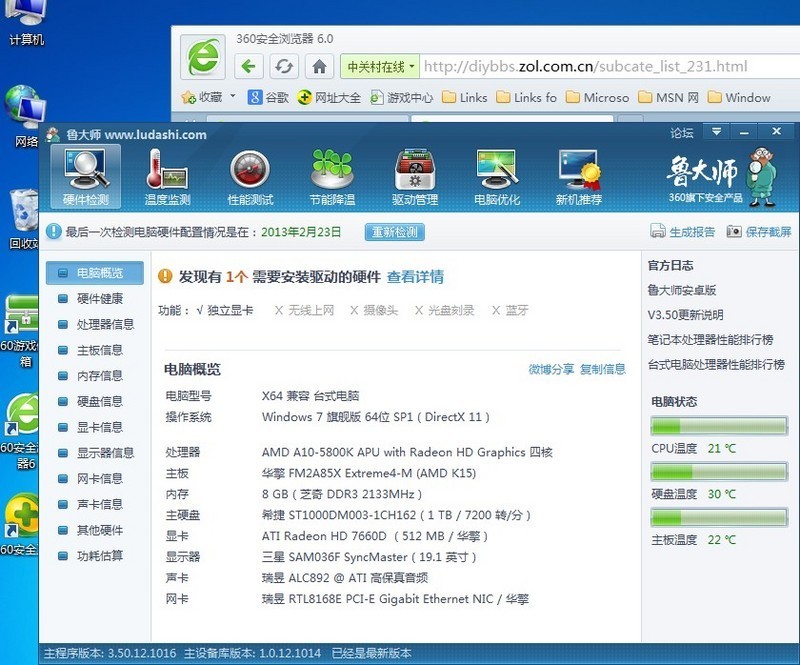The image size is (800, 665).
Task: Select 电脑概览 in the sidebar
Action: (x=95, y=273)
